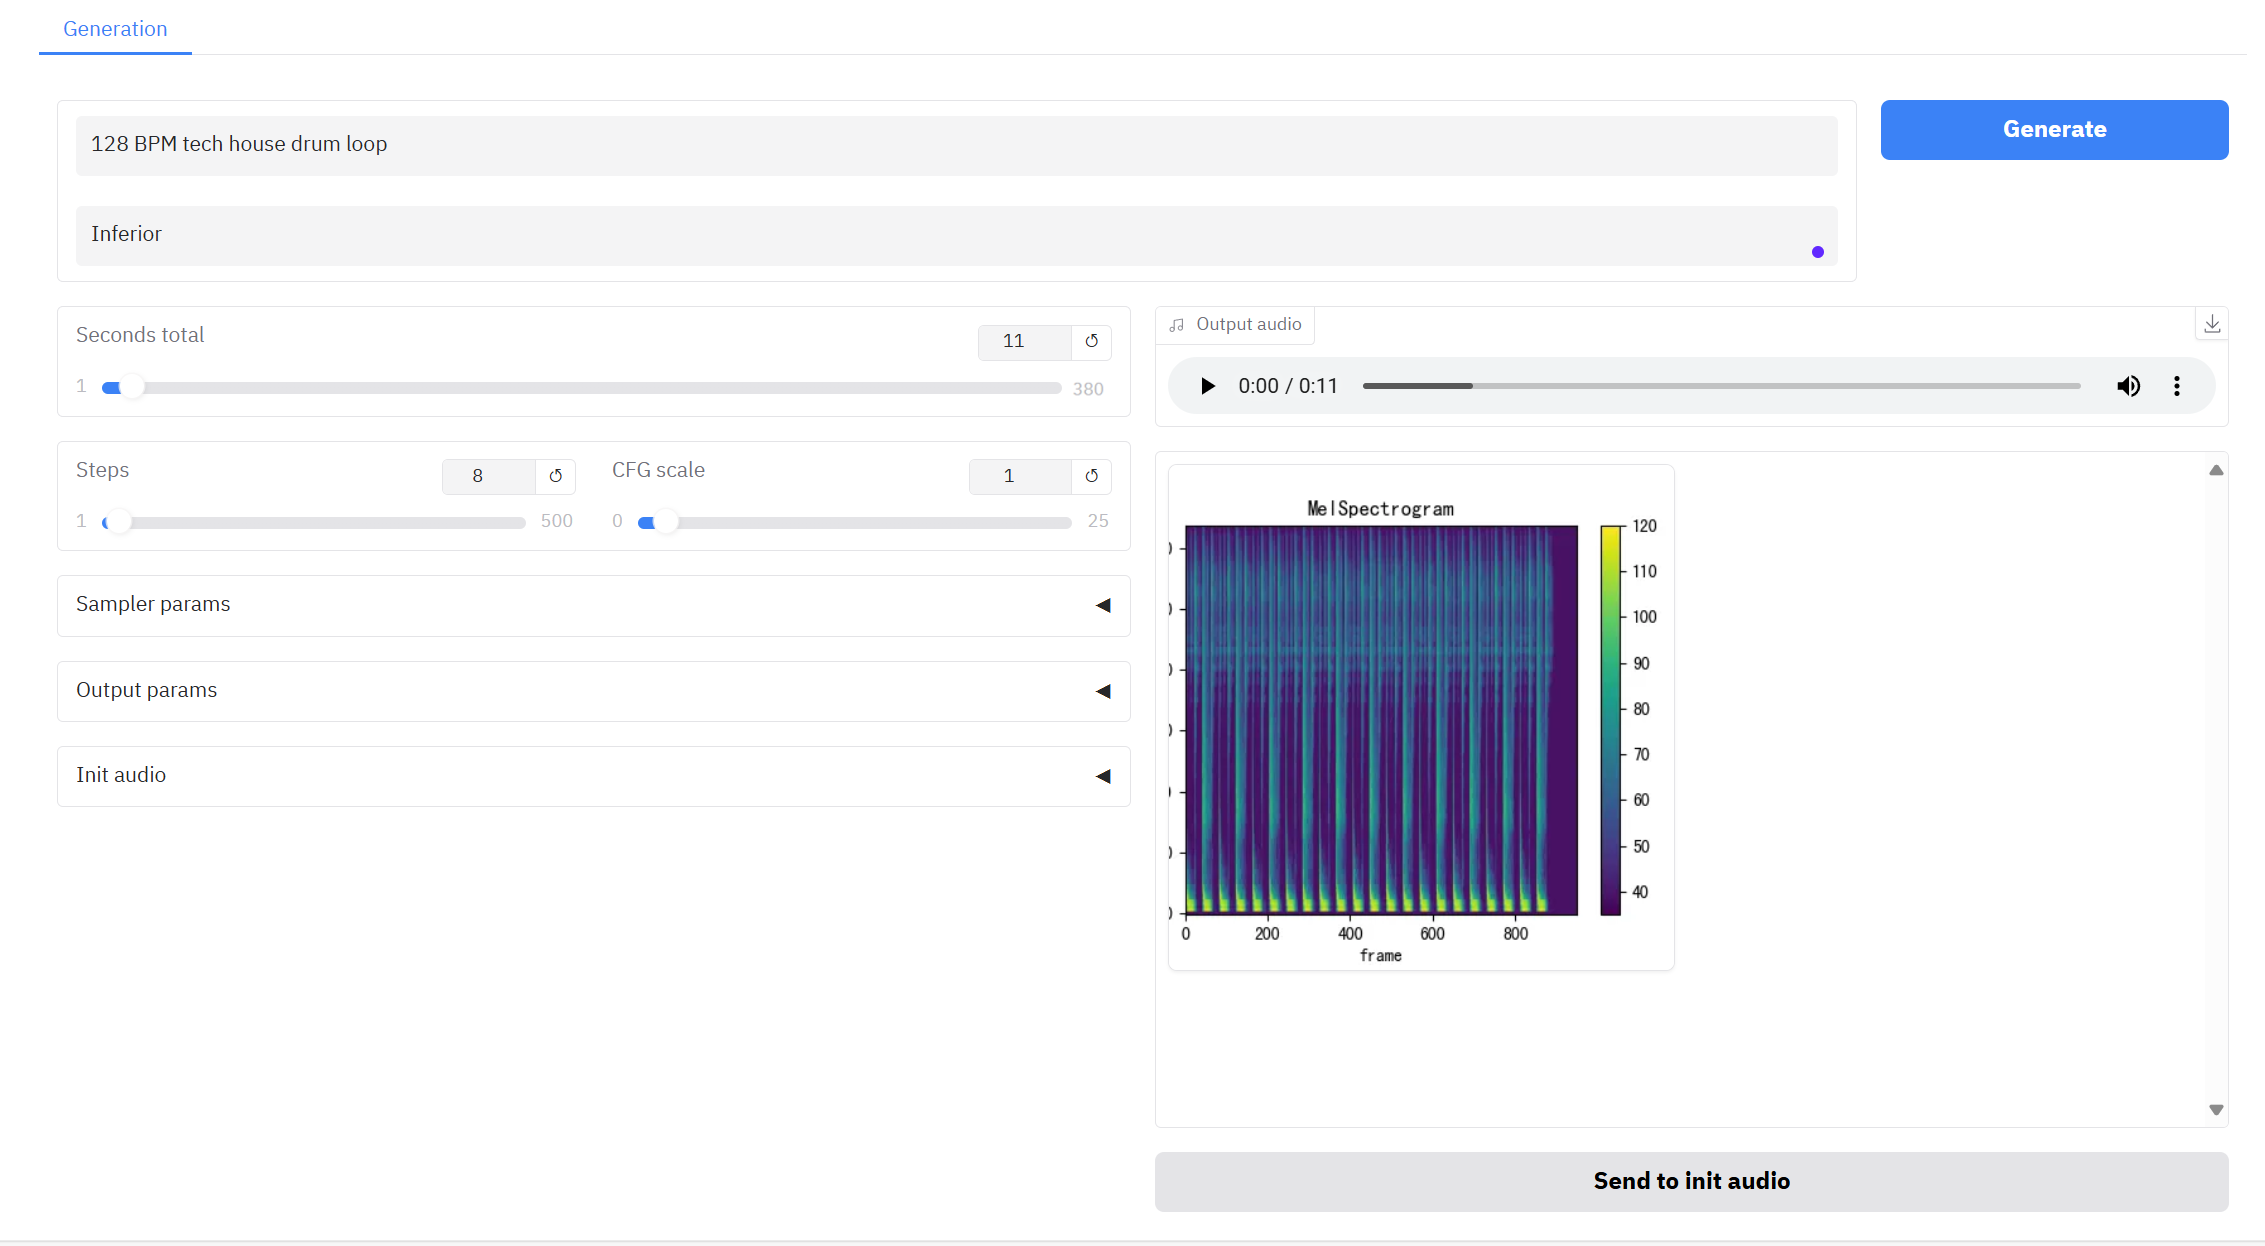Click the negative prompt field containing Inferior
The height and width of the screenshot is (1246, 2265).
(x=955, y=235)
